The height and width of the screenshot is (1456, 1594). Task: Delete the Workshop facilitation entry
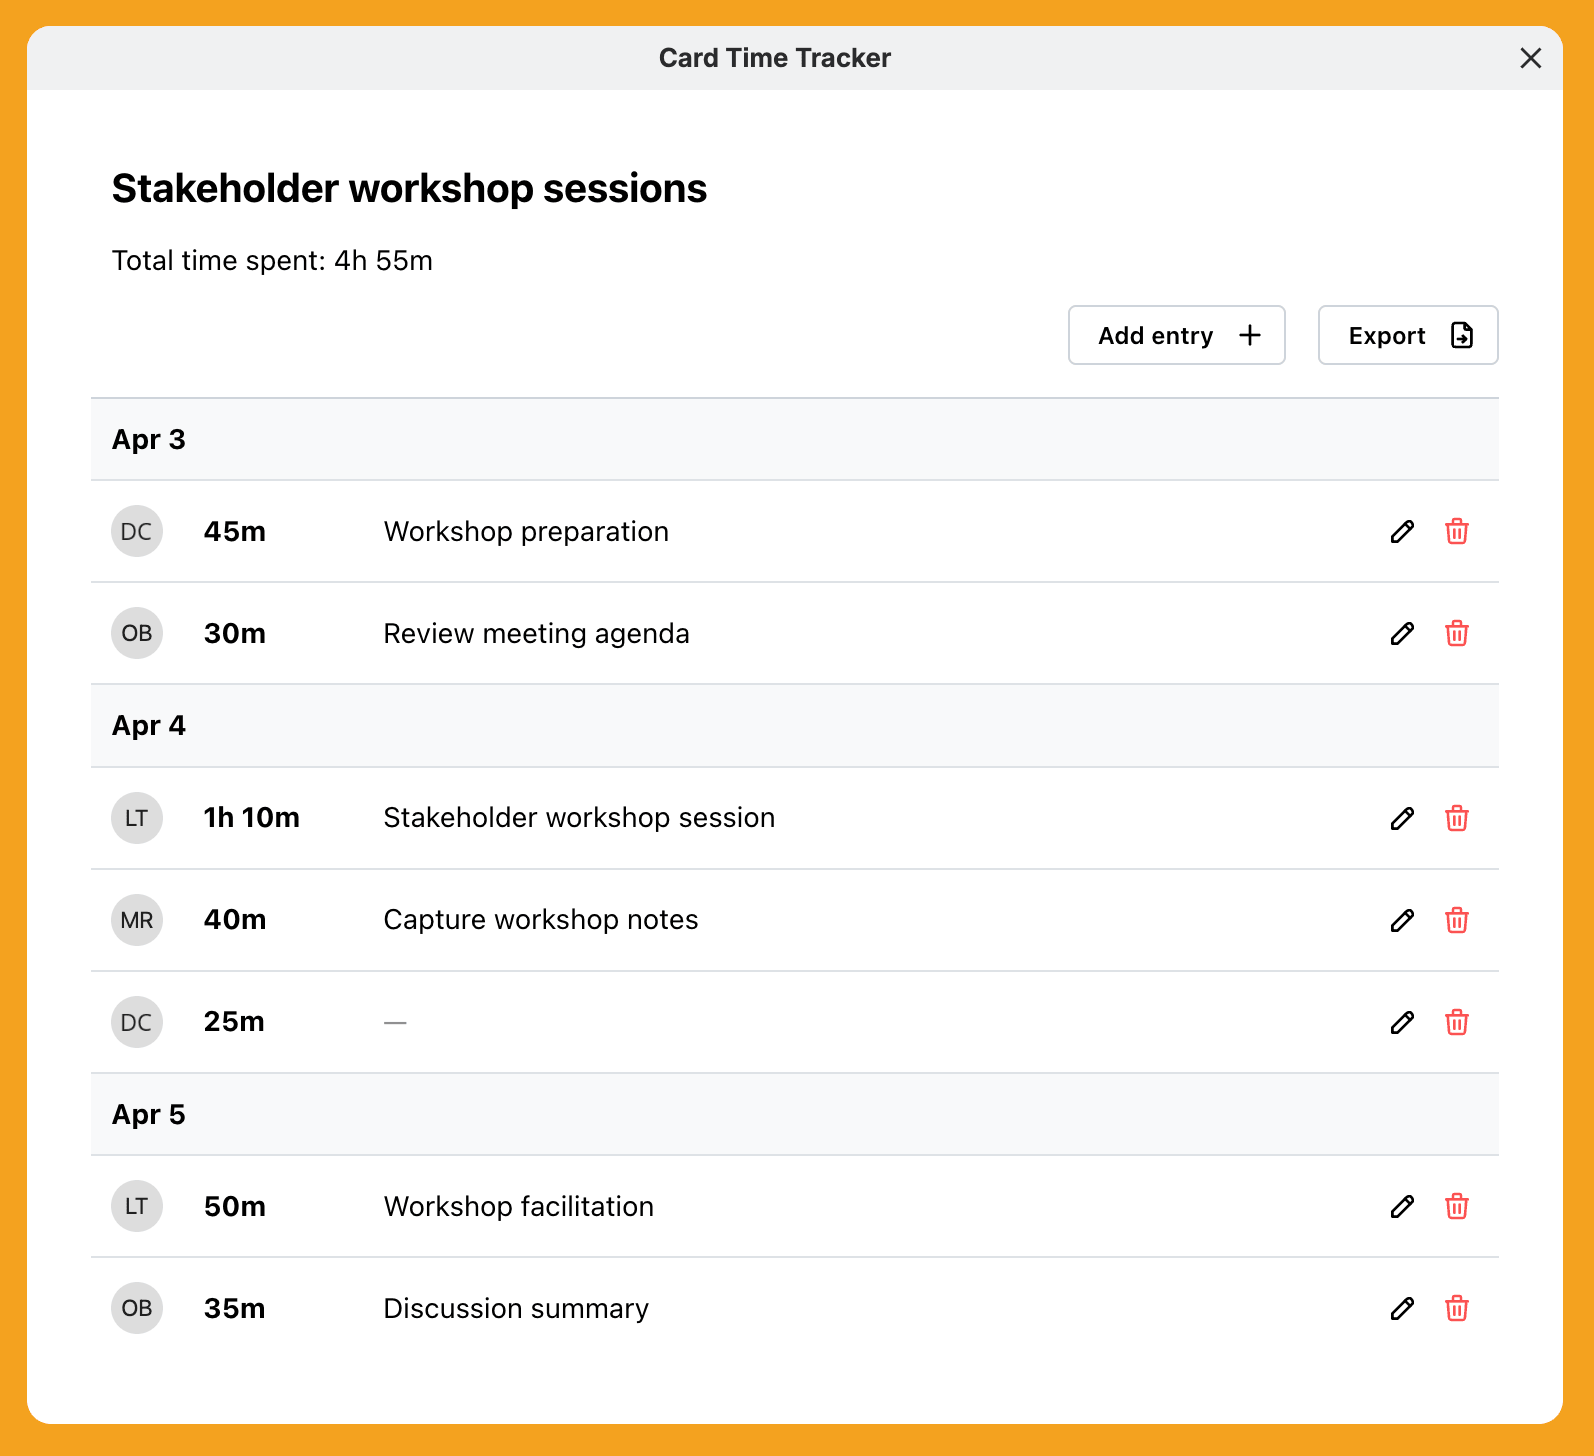(1457, 1207)
